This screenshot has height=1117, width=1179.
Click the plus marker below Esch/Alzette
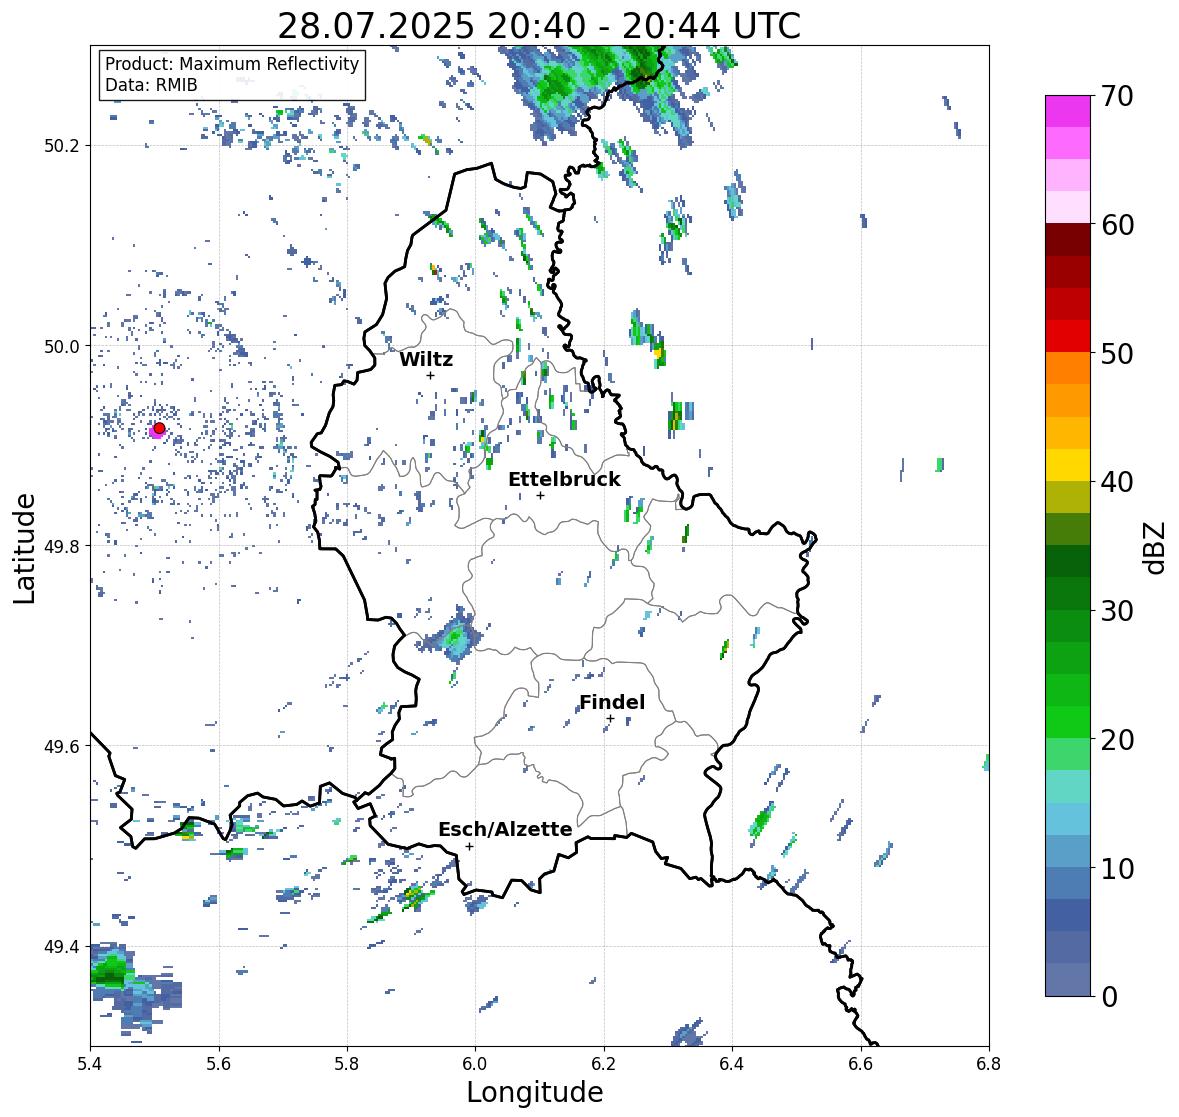click(469, 846)
